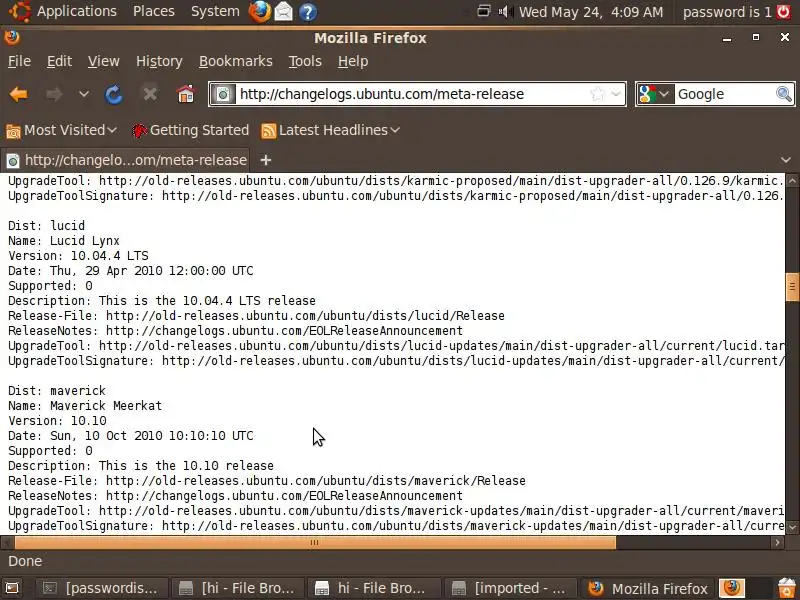The height and width of the screenshot is (600, 800).
Task: Click the 'Done' status bar text
Action: tap(25, 561)
